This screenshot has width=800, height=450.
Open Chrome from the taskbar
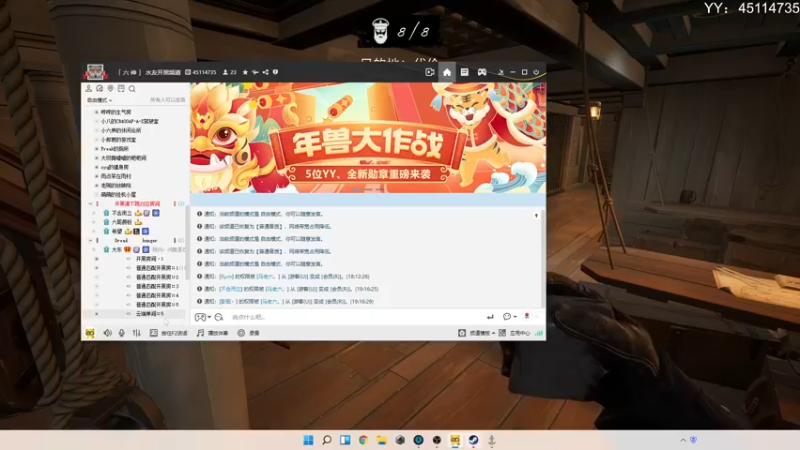click(x=363, y=440)
